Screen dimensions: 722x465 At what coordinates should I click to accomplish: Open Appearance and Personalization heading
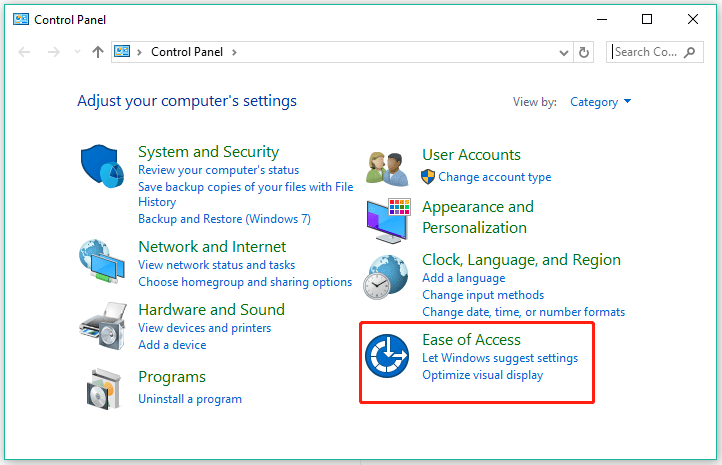click(477, 217)
